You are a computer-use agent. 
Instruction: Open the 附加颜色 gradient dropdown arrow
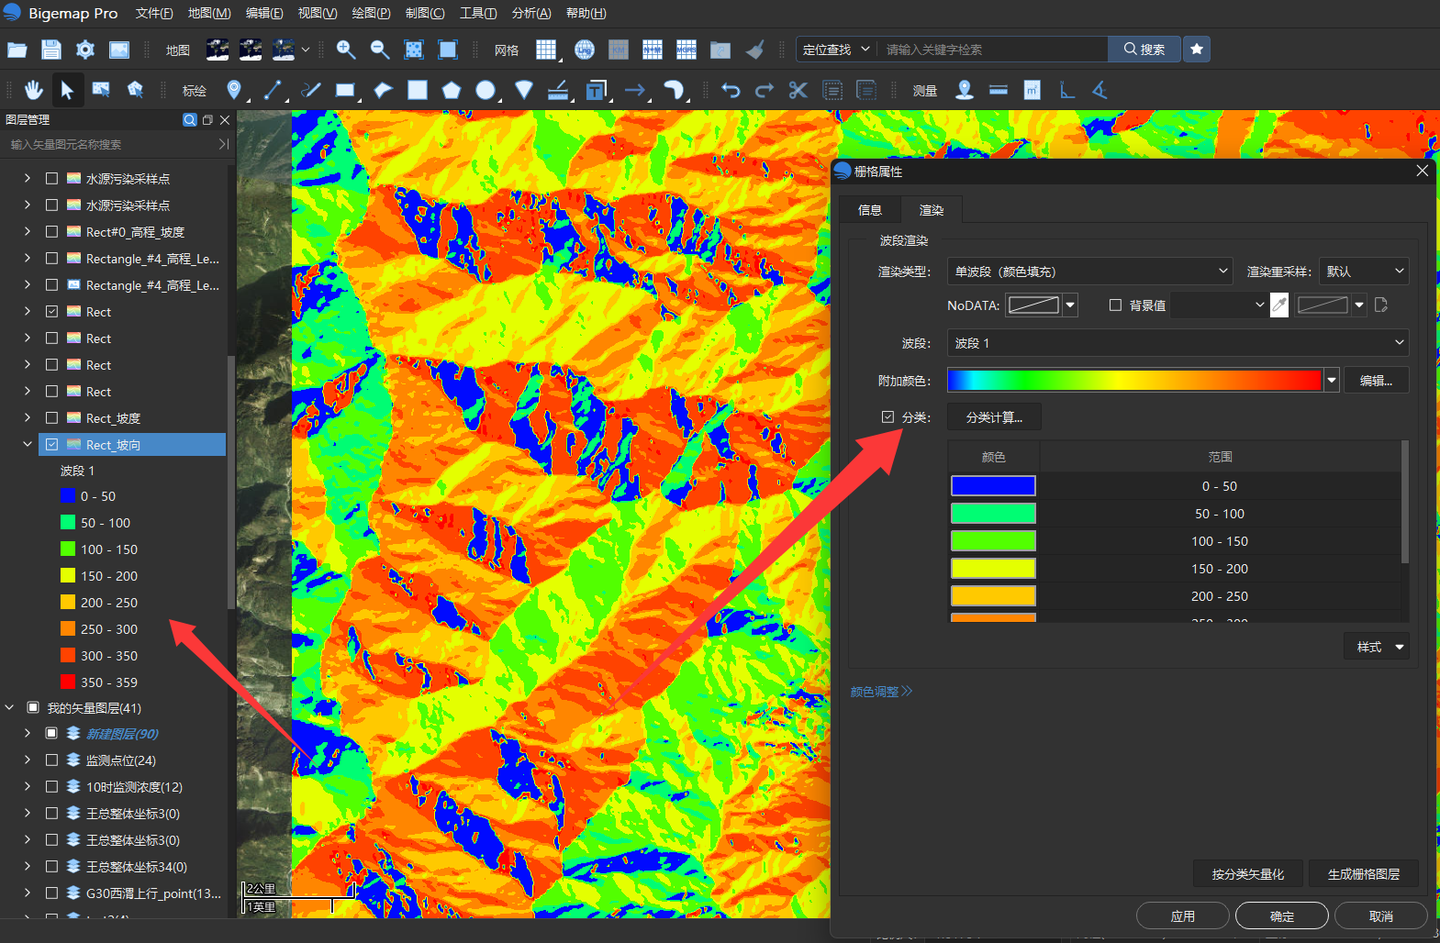click(1332, 380)
